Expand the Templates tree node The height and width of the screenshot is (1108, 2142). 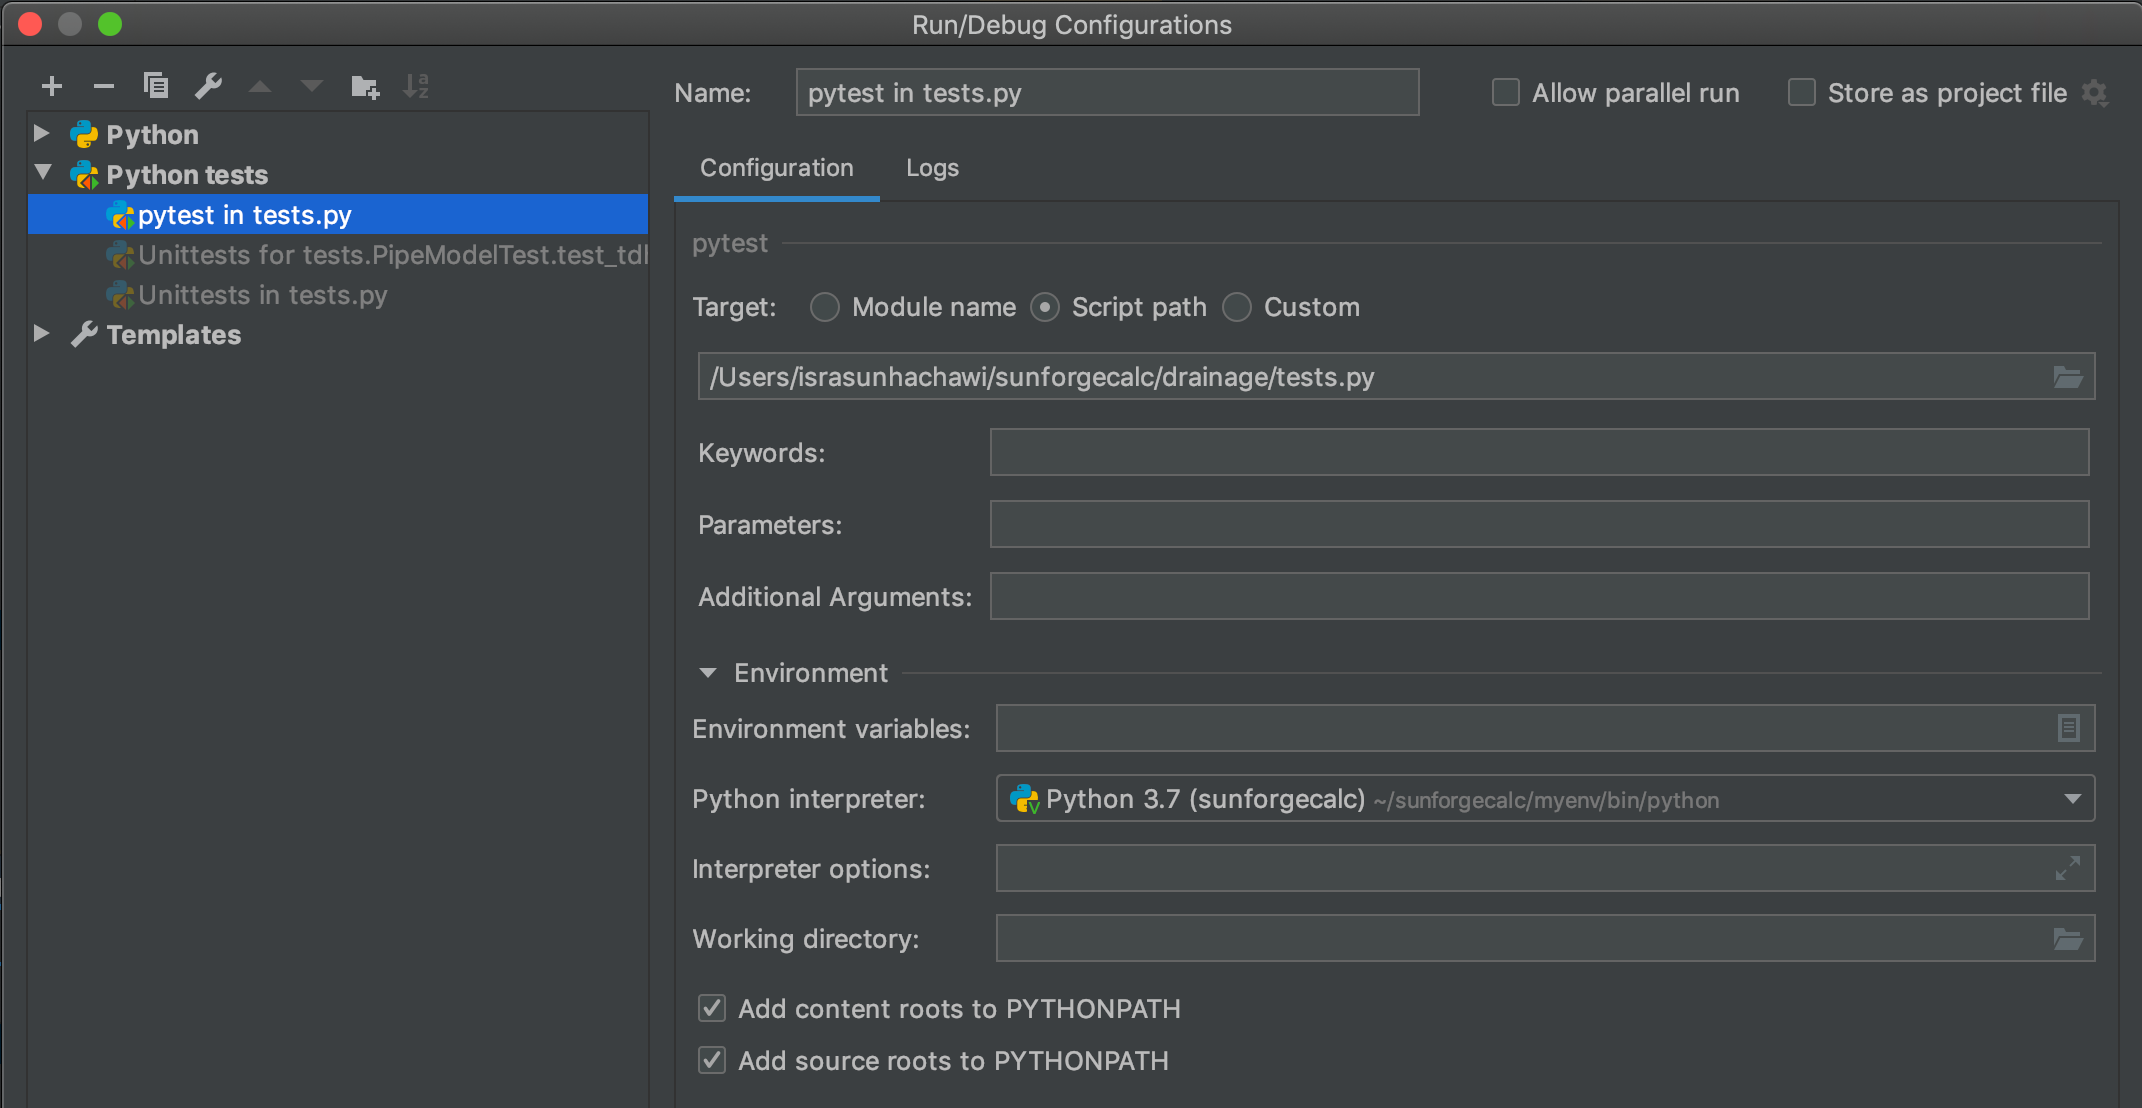pyautogui.click(x=42, y=334)
